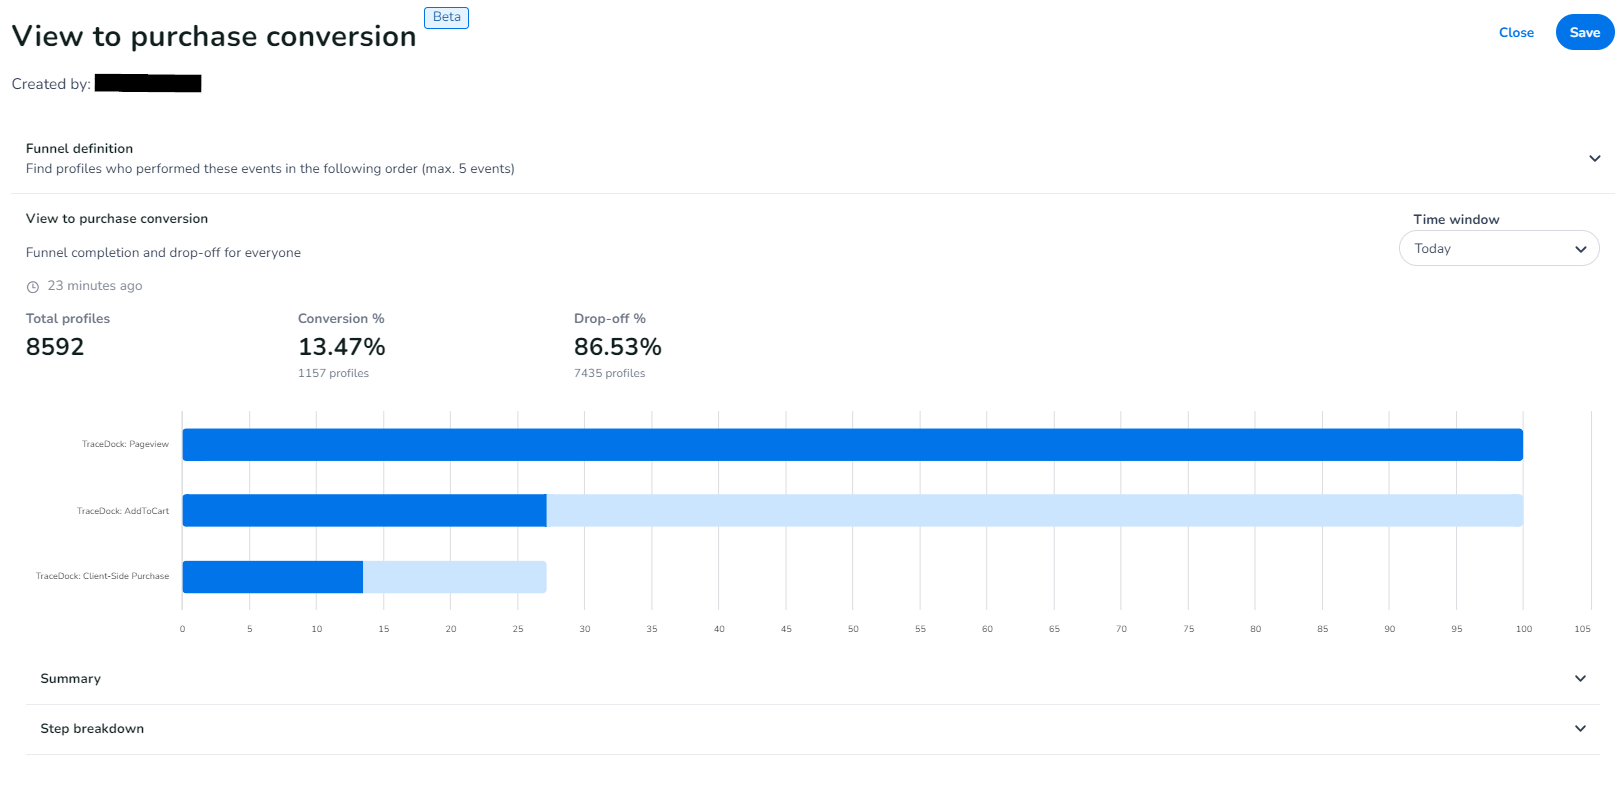Click the Conversion % value 13.47%
Viewport: 1624px width, 786px height.
pos(341,347)
